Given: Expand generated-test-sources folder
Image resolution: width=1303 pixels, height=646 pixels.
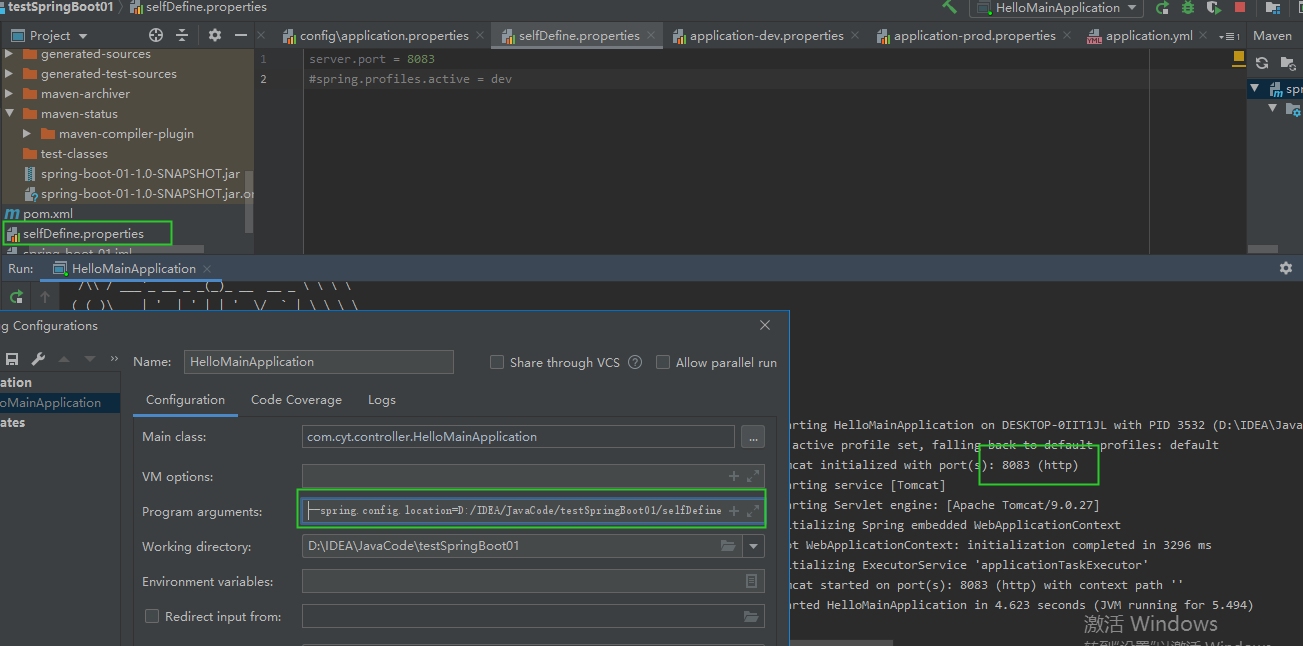Looking at the screenshot, I should point(9,74).
